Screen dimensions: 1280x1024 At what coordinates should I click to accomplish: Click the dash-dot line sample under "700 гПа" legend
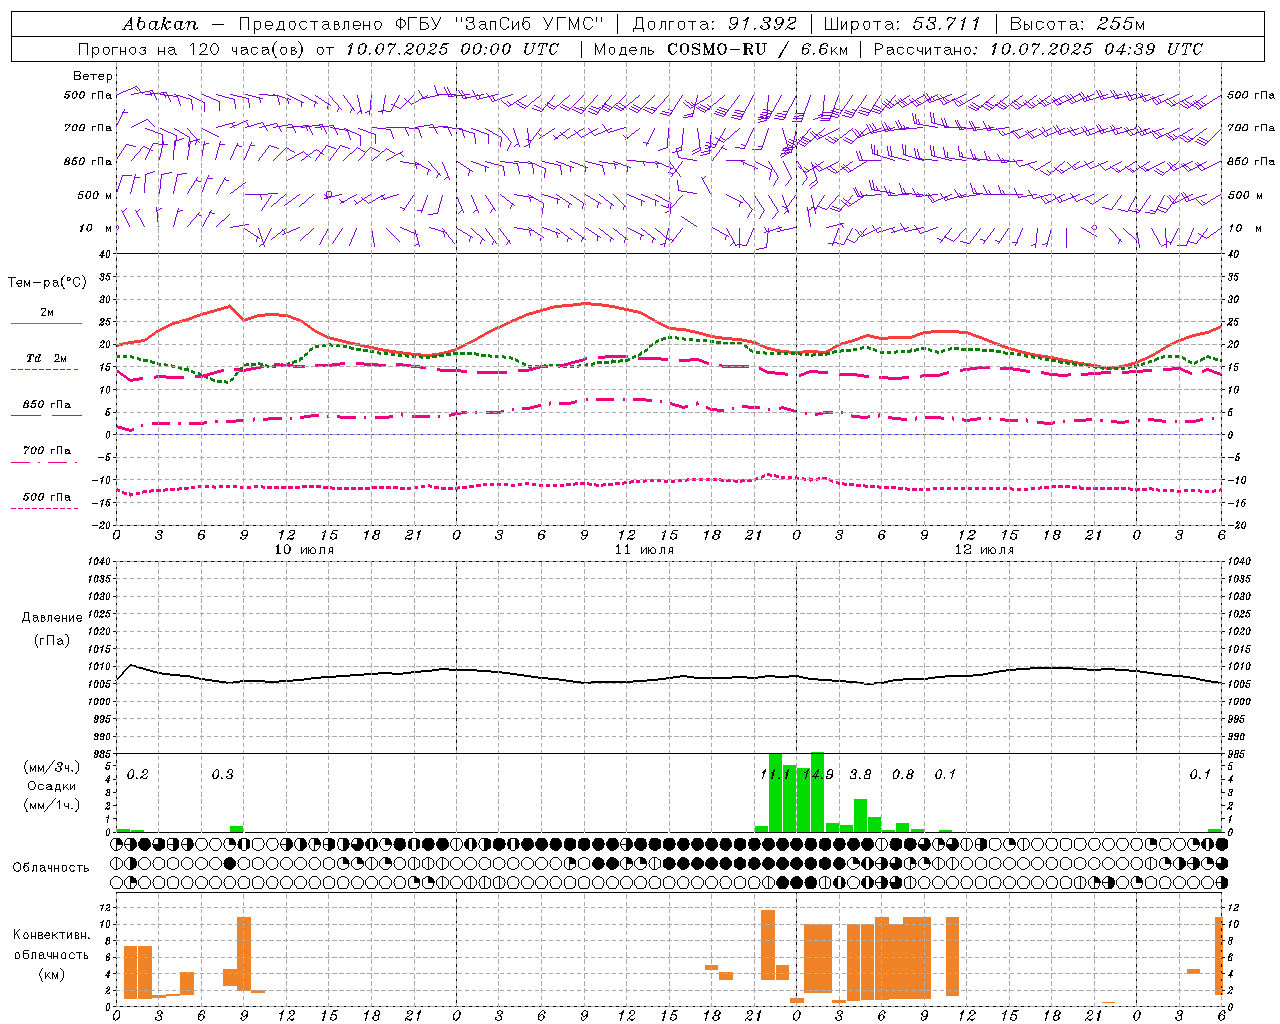tap(45, 462)
